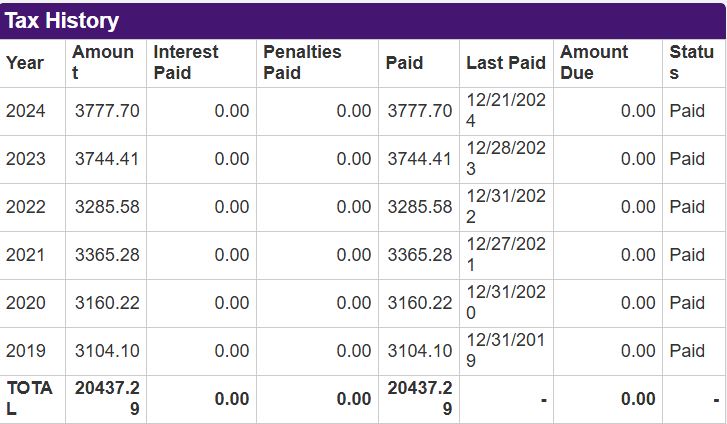Select the 2024 year cell
The image size is (727, 424).
pos(26,111)
